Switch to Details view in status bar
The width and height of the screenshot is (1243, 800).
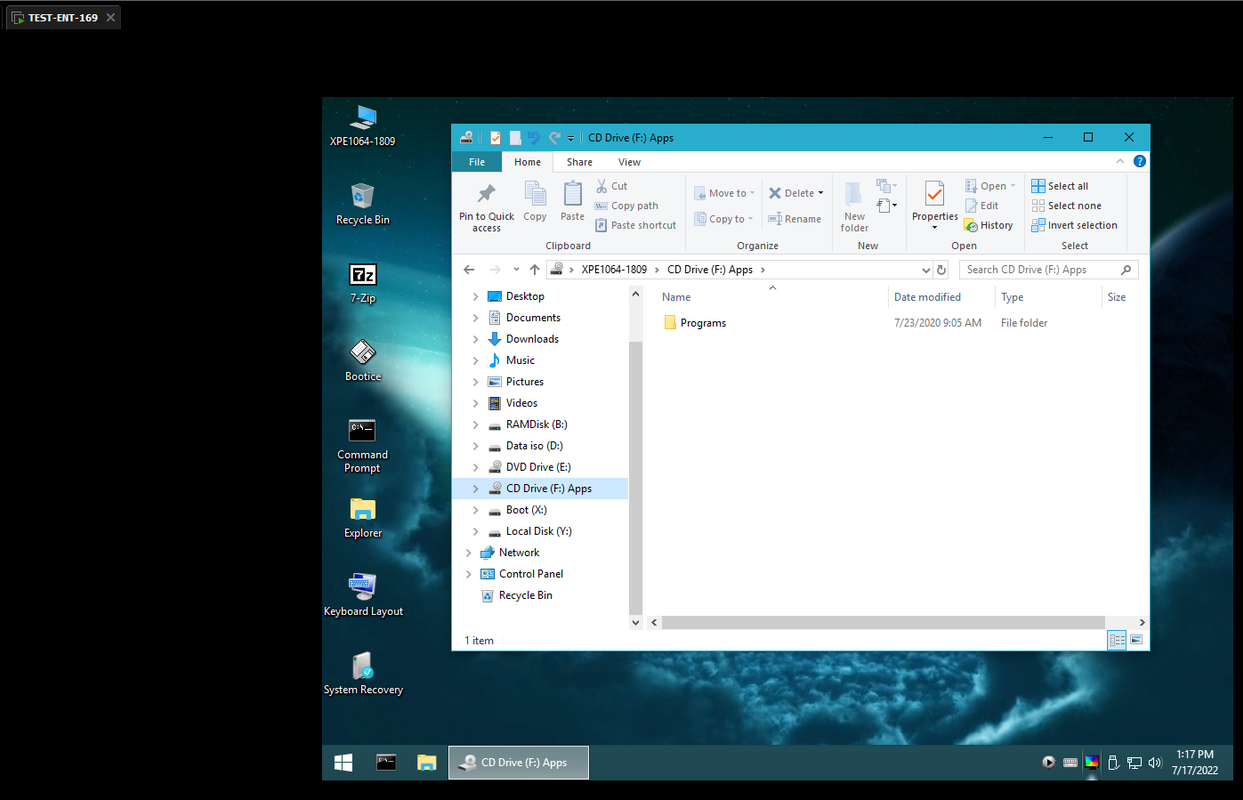tap(1117, 640)
